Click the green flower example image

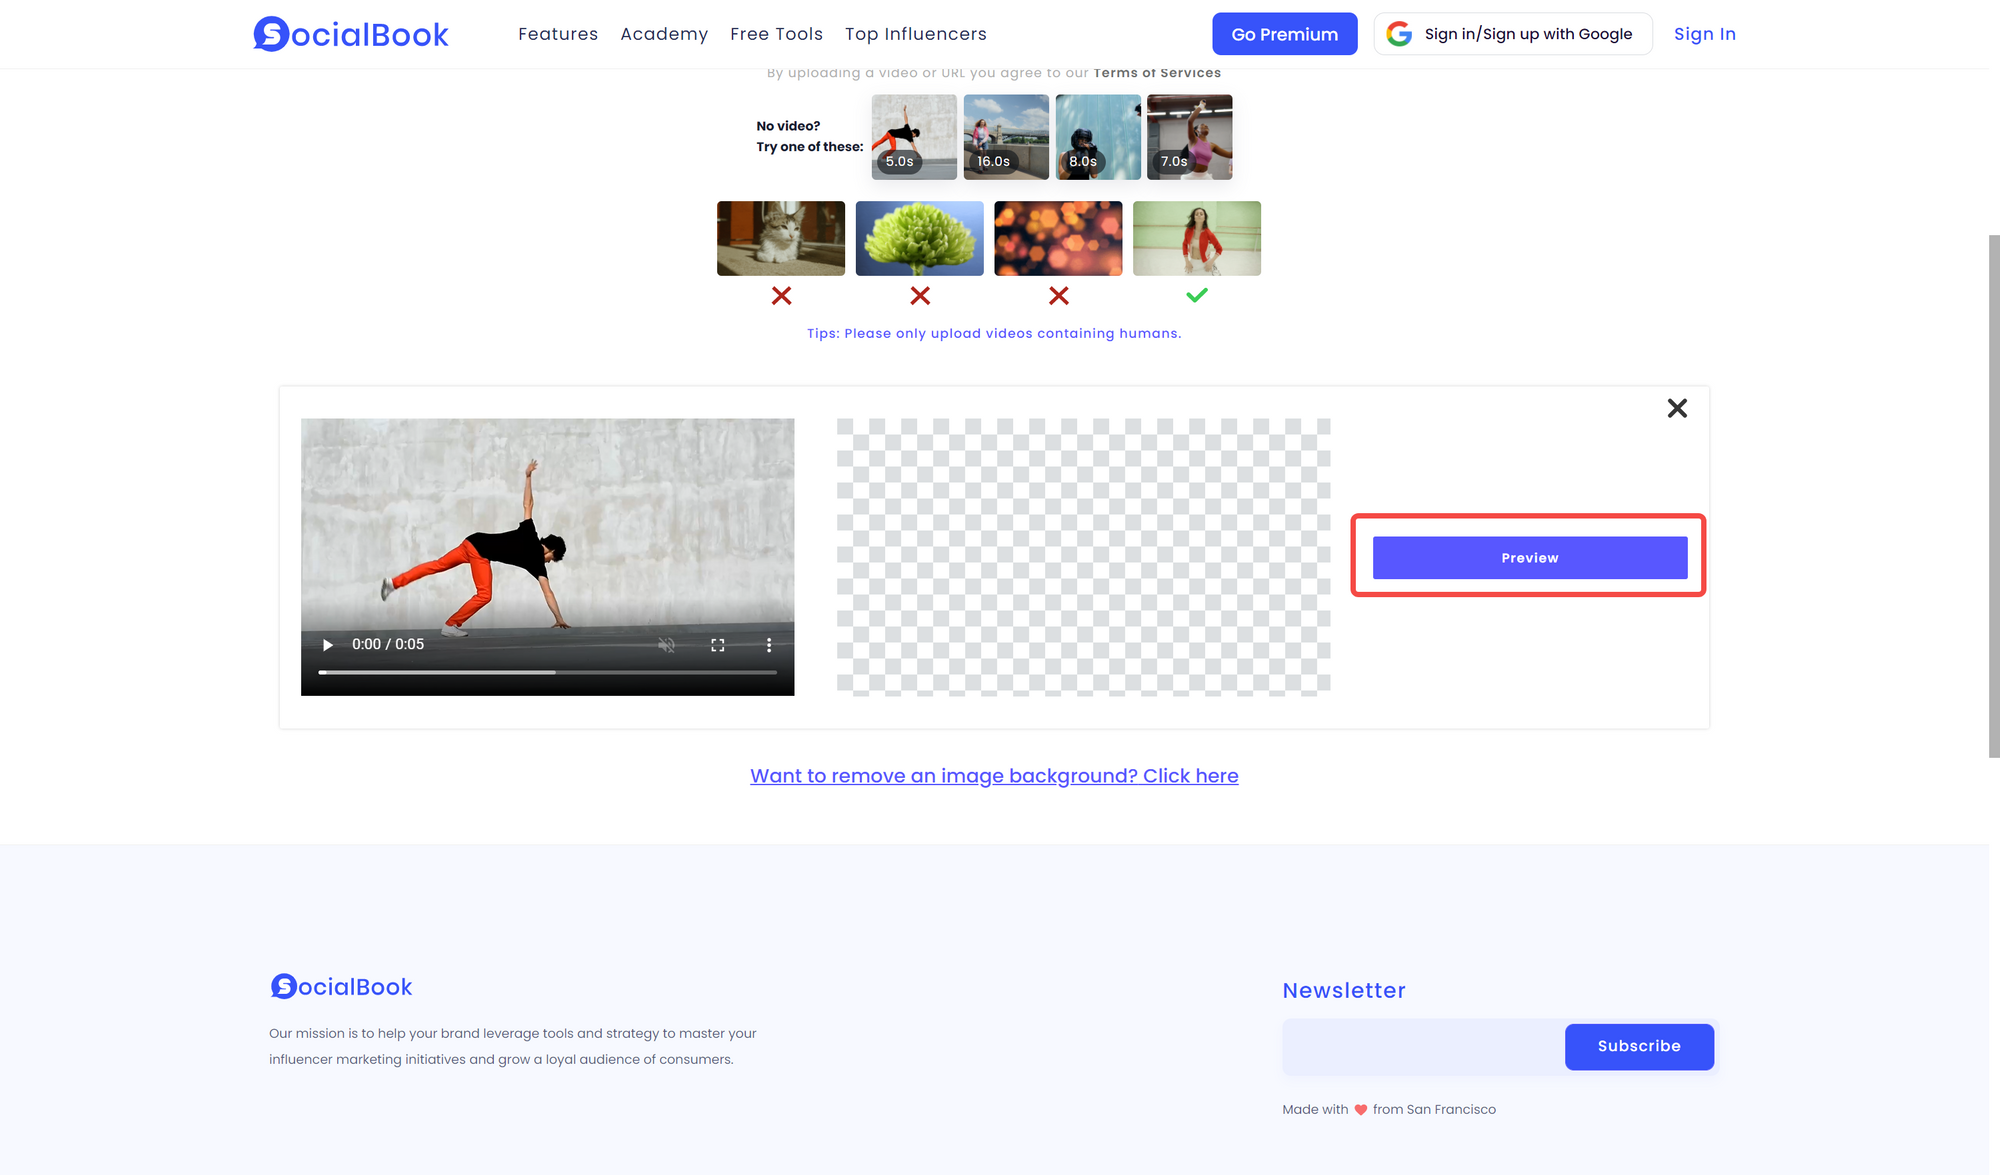(x=920, y=238)
